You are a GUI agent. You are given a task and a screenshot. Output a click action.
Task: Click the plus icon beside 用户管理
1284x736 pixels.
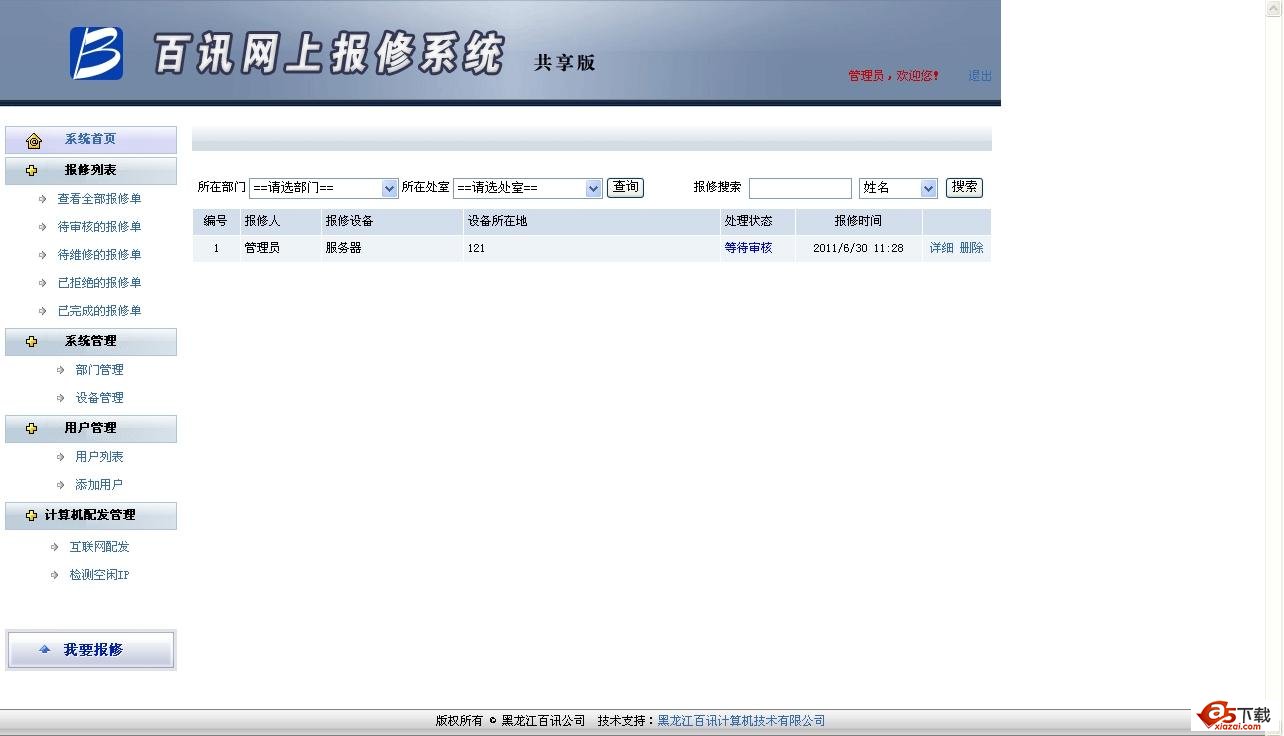tap(32, 429)
